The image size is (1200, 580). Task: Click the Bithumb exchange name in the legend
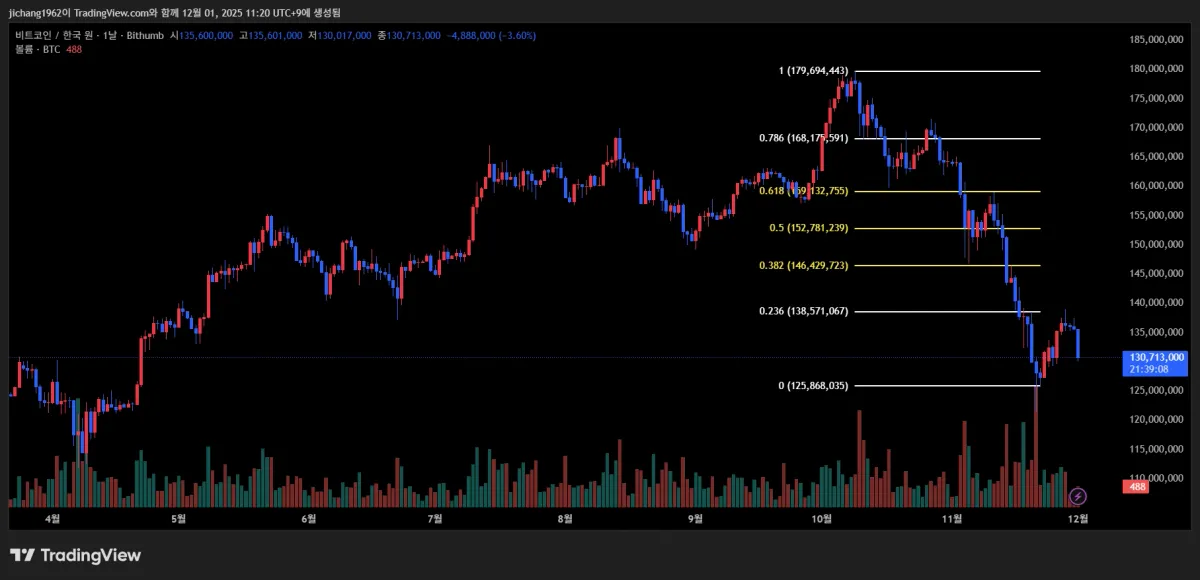tap(145, 35)
